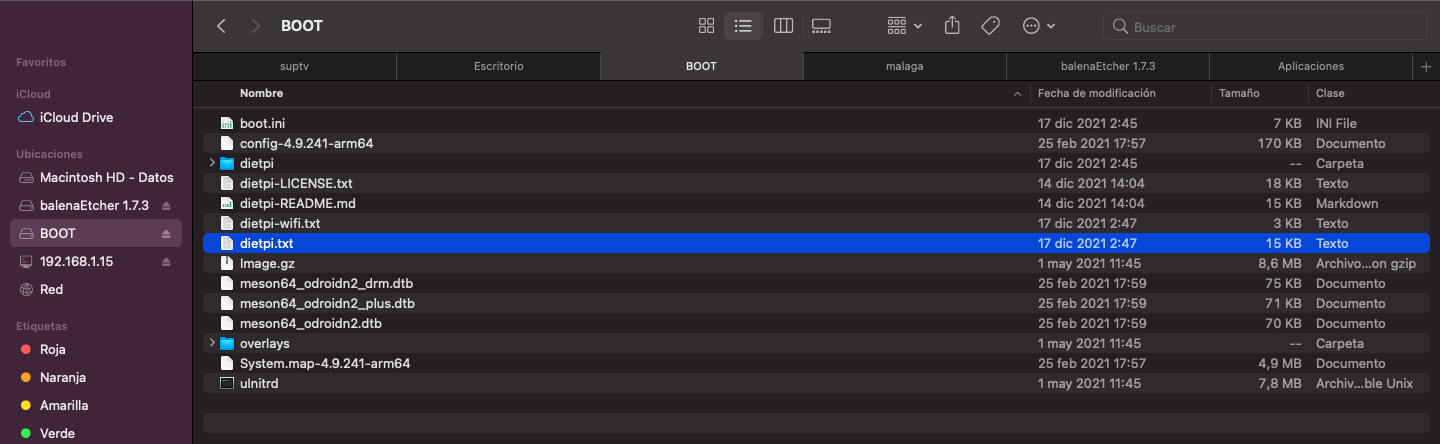This screenshot has height=444, width=1440.
Task: Add a new tab with plus button
Action: click(x=1426, y=67)
